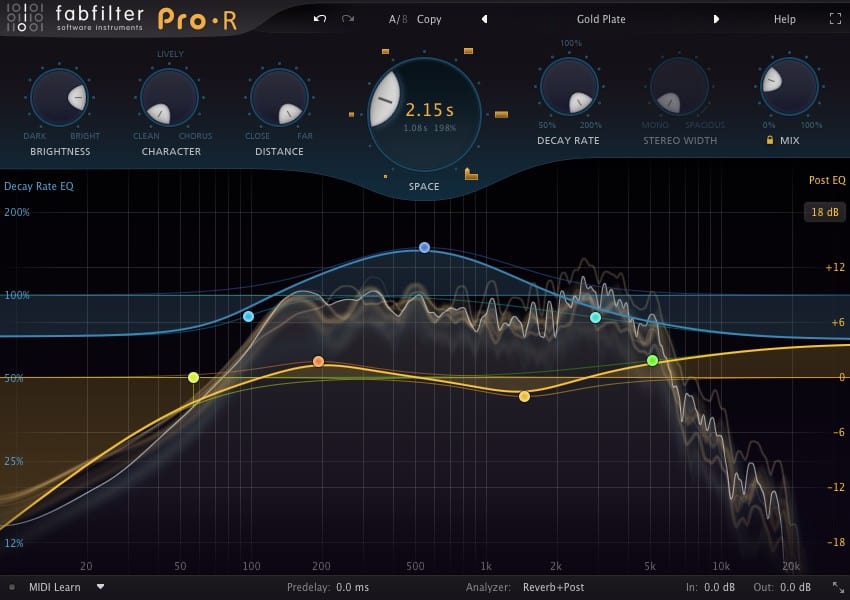
Task: Toggle MIDI enable indicator dot
Action: (x=12, y=587)
